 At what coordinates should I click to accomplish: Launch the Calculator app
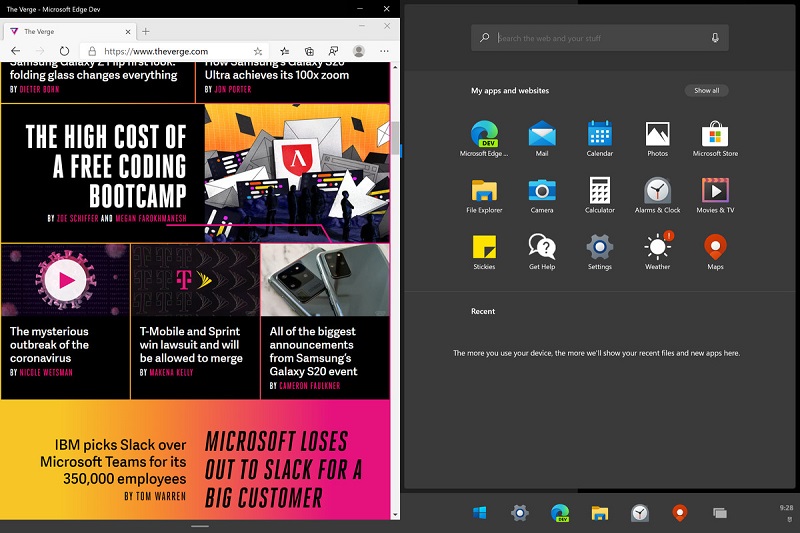[599, 195]
